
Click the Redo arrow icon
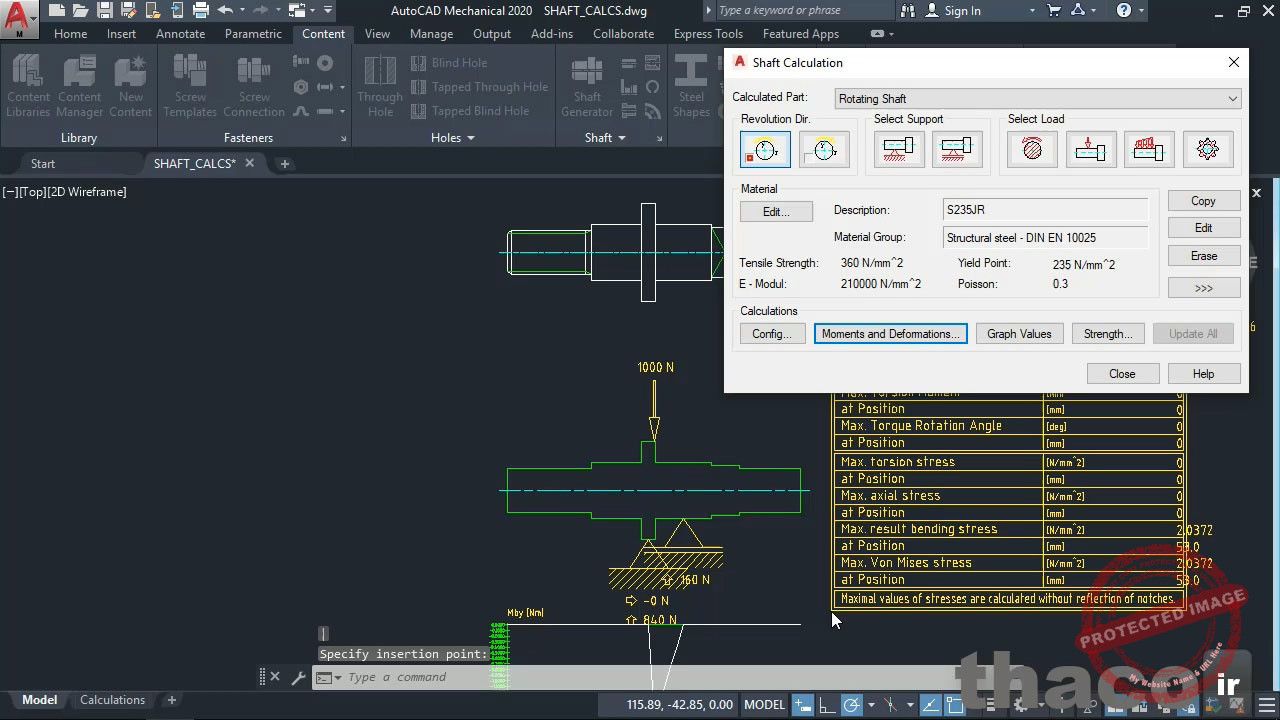261,11
